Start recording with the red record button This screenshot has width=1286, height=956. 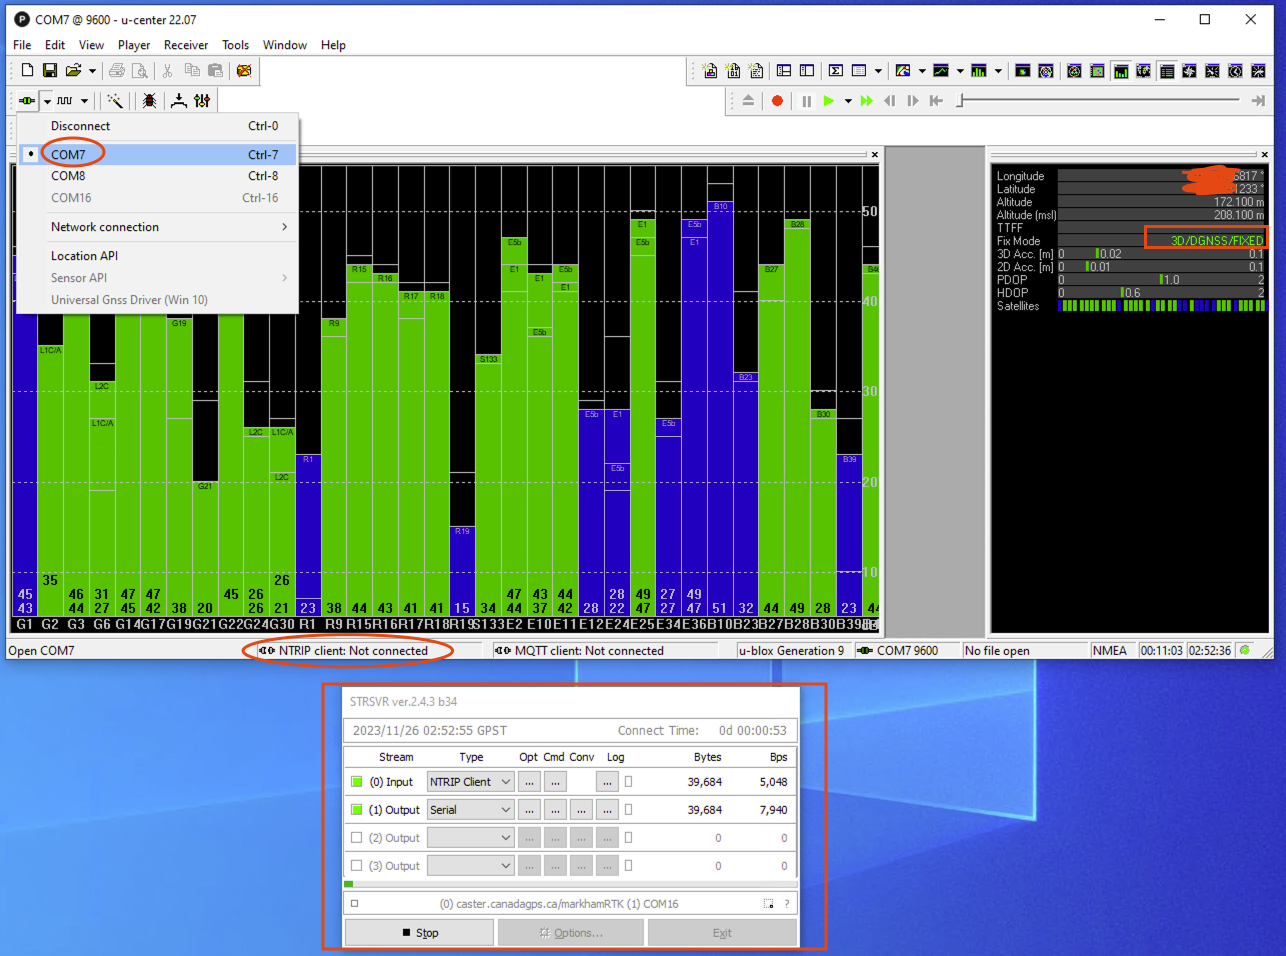pyautogui.click(x=777, y=100)
